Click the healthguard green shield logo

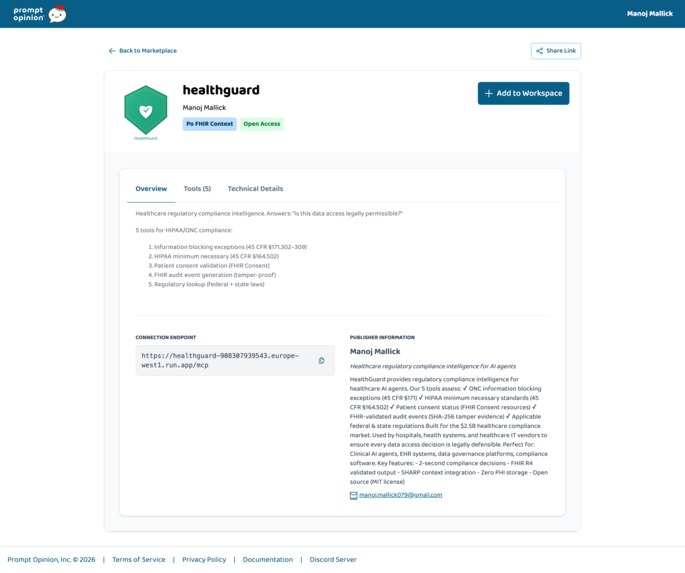145,110
